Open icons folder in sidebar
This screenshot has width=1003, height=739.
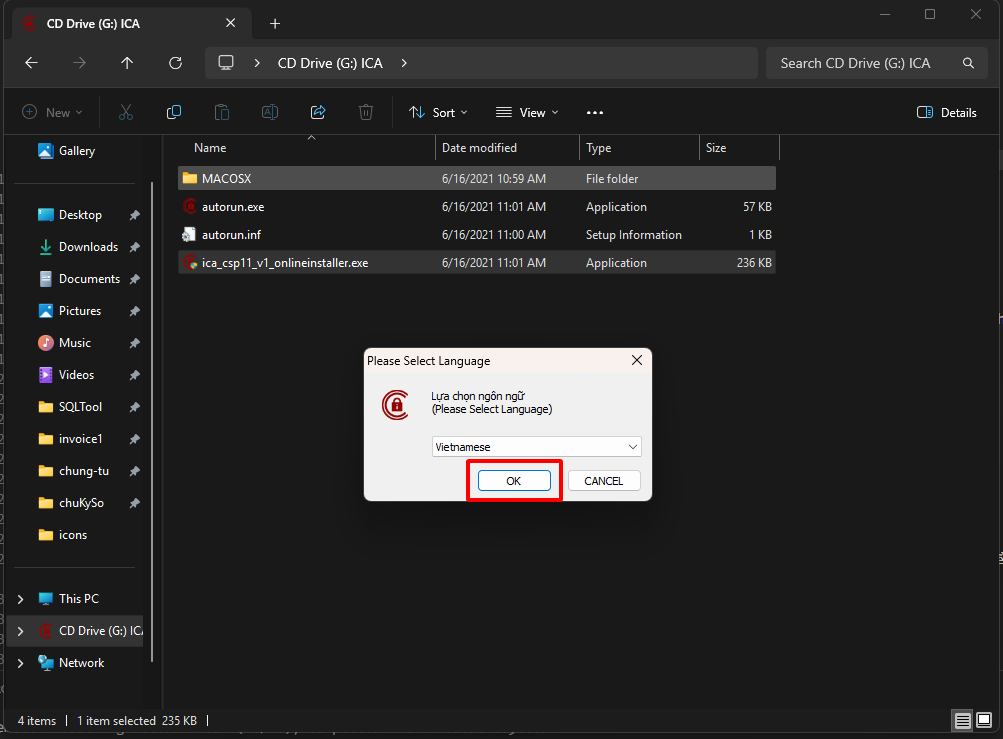tap(72, 535)
